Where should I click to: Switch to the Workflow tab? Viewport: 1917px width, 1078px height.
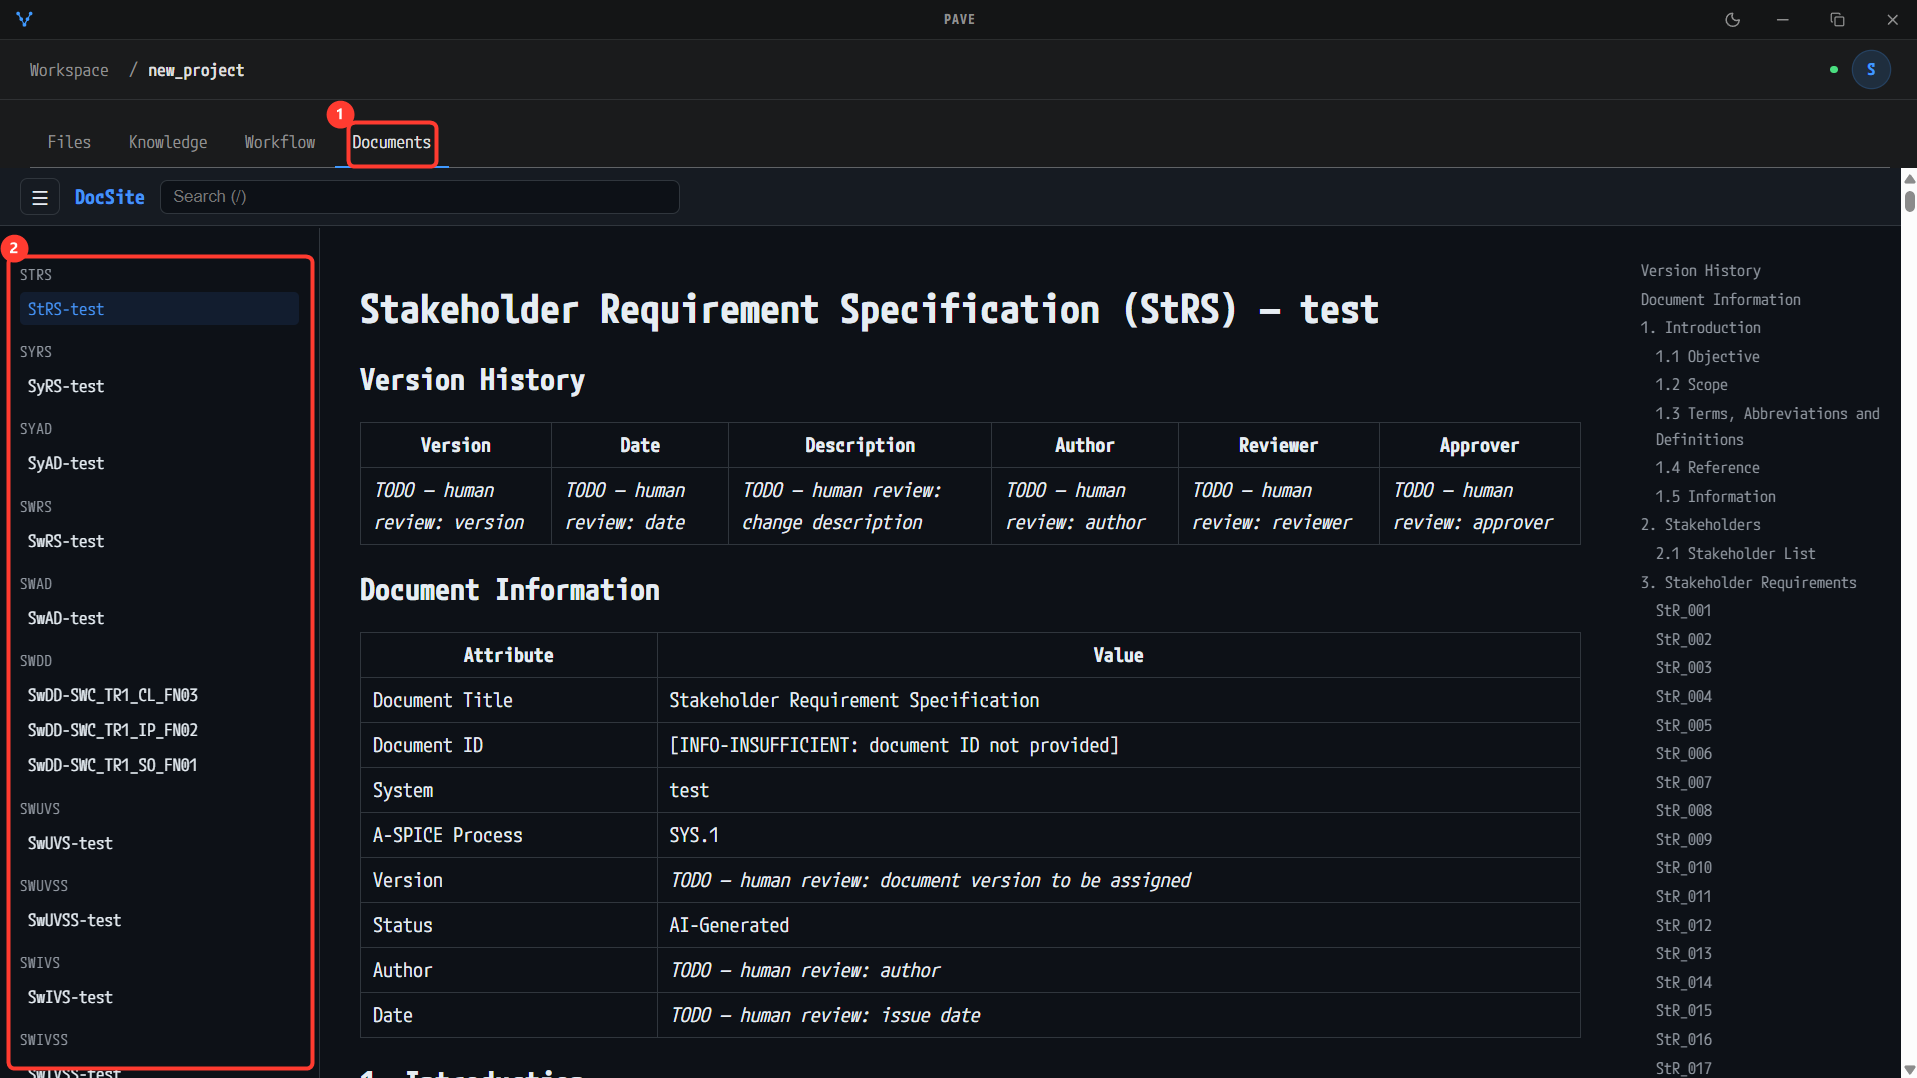[280, 142]
